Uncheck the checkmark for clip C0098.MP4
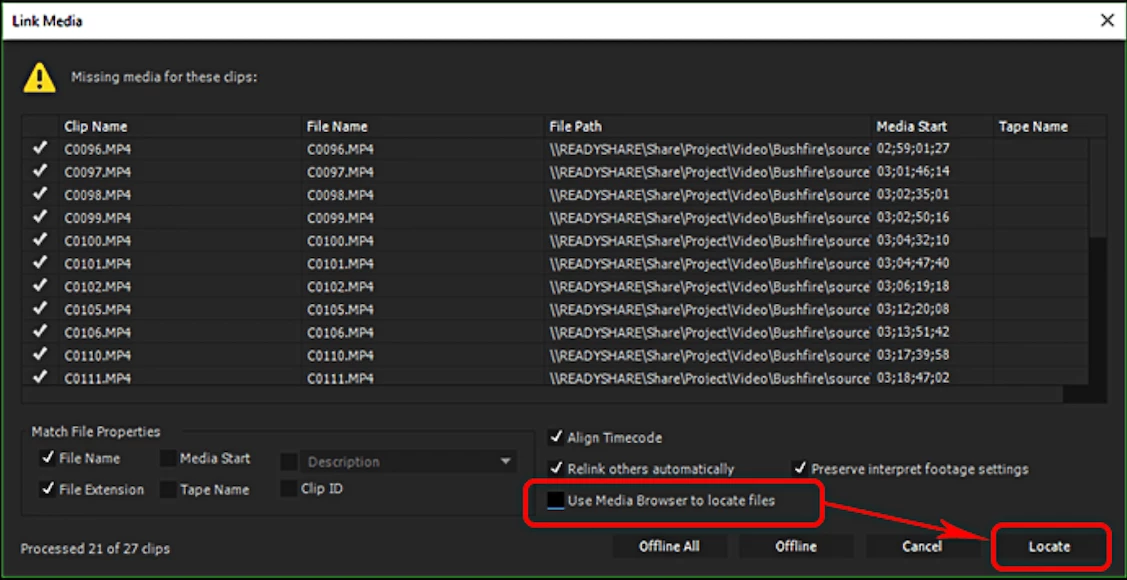 [x=40, y=194]
